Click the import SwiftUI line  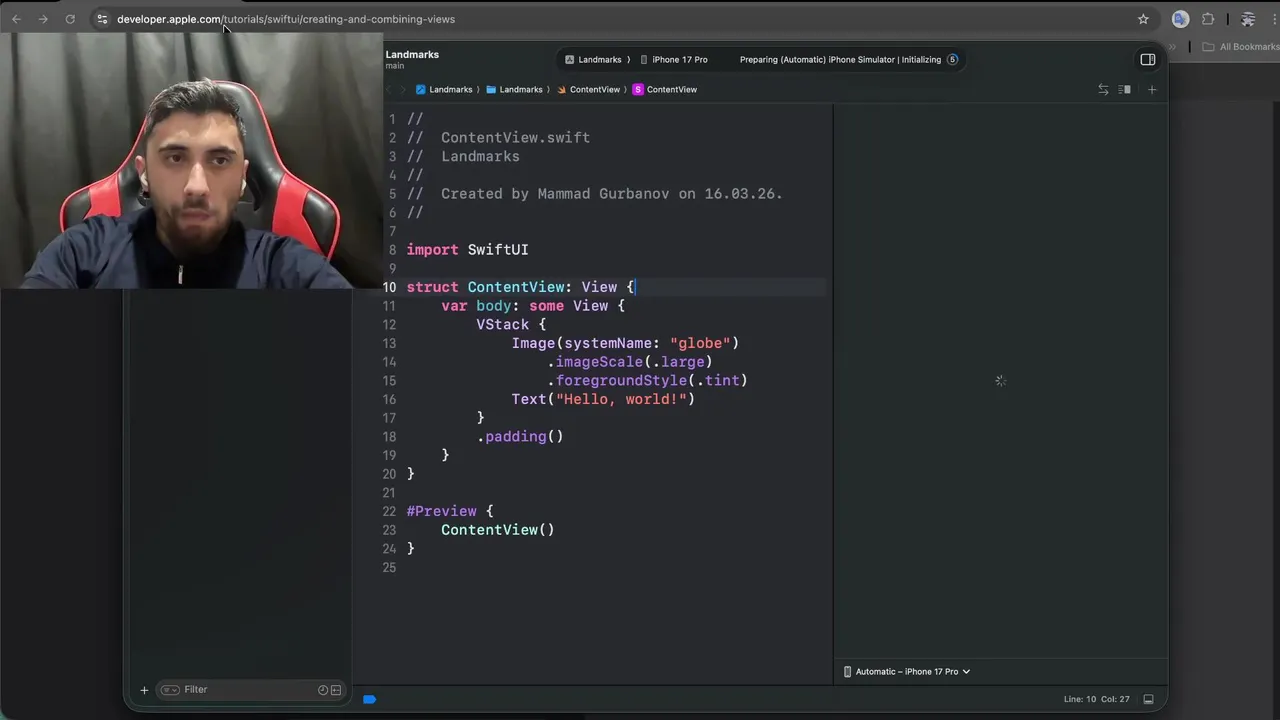[x=467, y=250]
